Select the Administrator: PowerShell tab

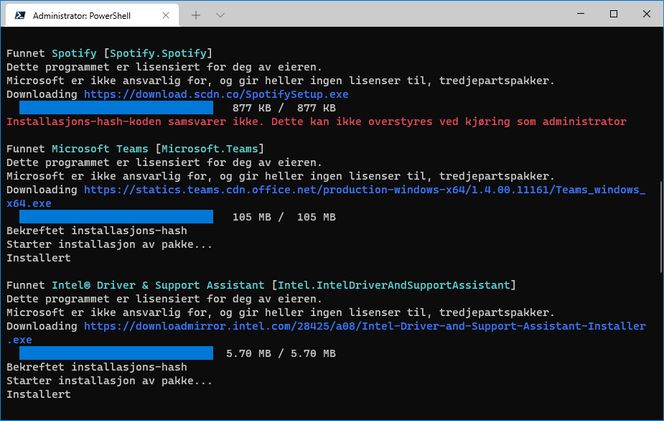(92, 15)
